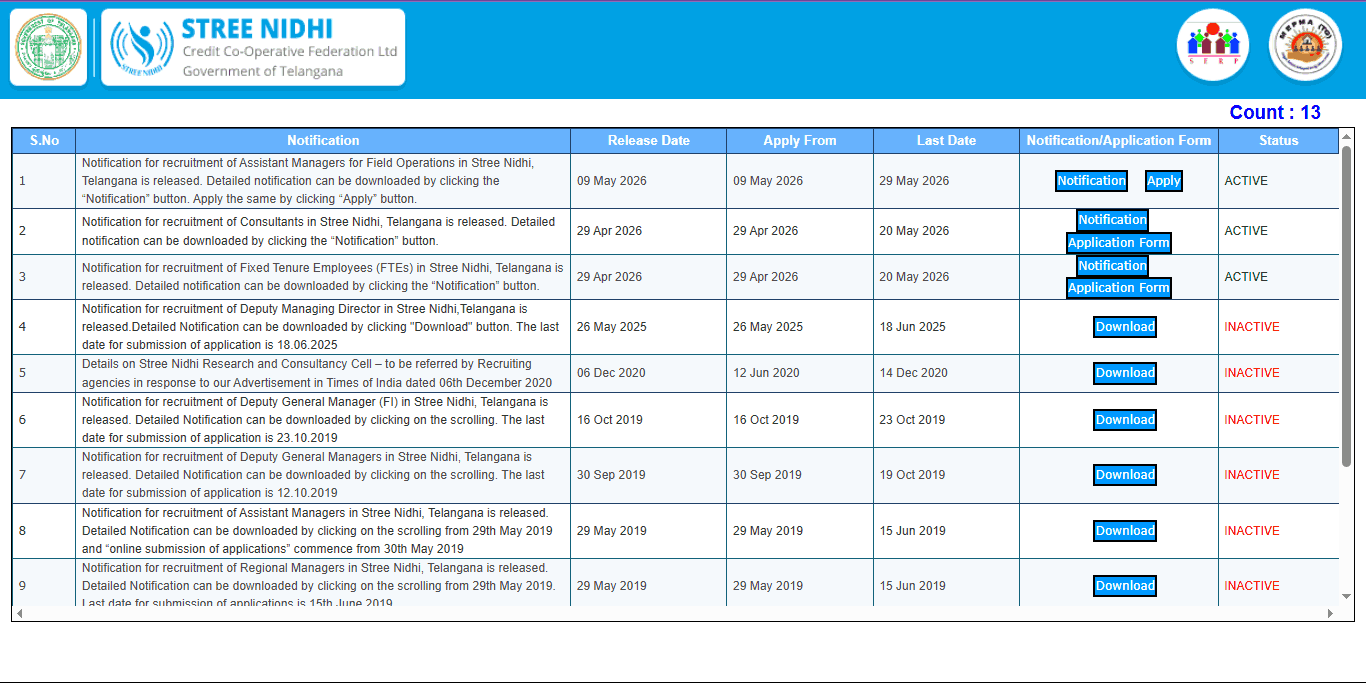Click Apply for Assistant Managers Field Operations
1366x683 pixels.
point(1164,181)
